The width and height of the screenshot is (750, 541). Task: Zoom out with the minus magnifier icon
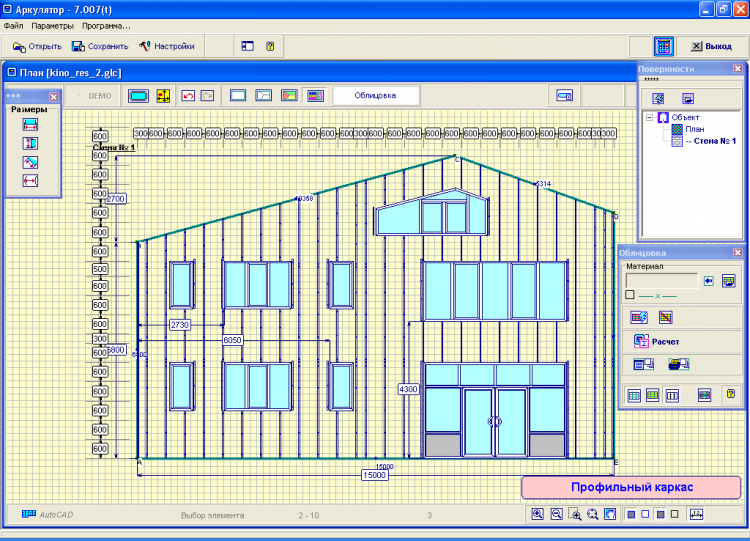coord(556,514)
